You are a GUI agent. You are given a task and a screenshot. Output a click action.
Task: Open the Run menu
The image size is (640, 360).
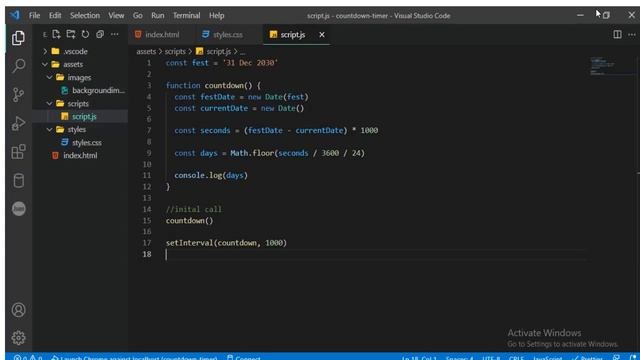click(158, 16)
